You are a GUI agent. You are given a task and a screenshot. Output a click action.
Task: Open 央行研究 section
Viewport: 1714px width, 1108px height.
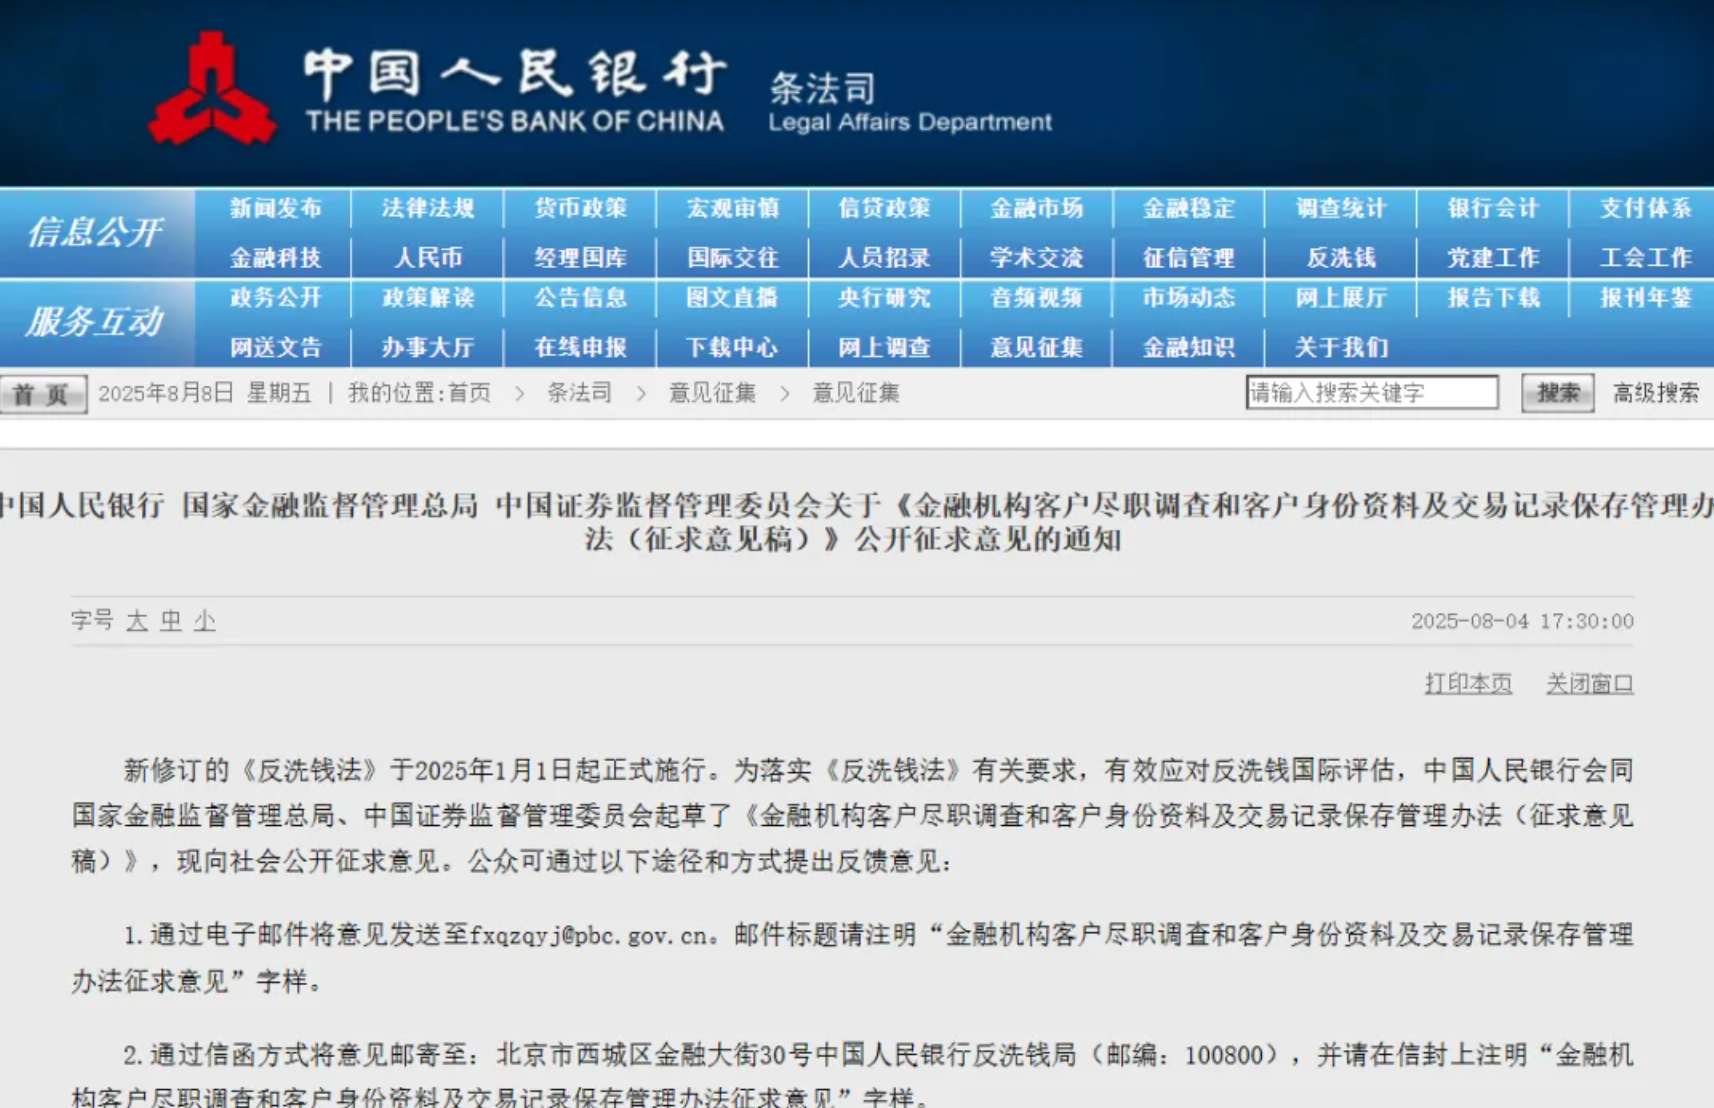tap(884, 298)
